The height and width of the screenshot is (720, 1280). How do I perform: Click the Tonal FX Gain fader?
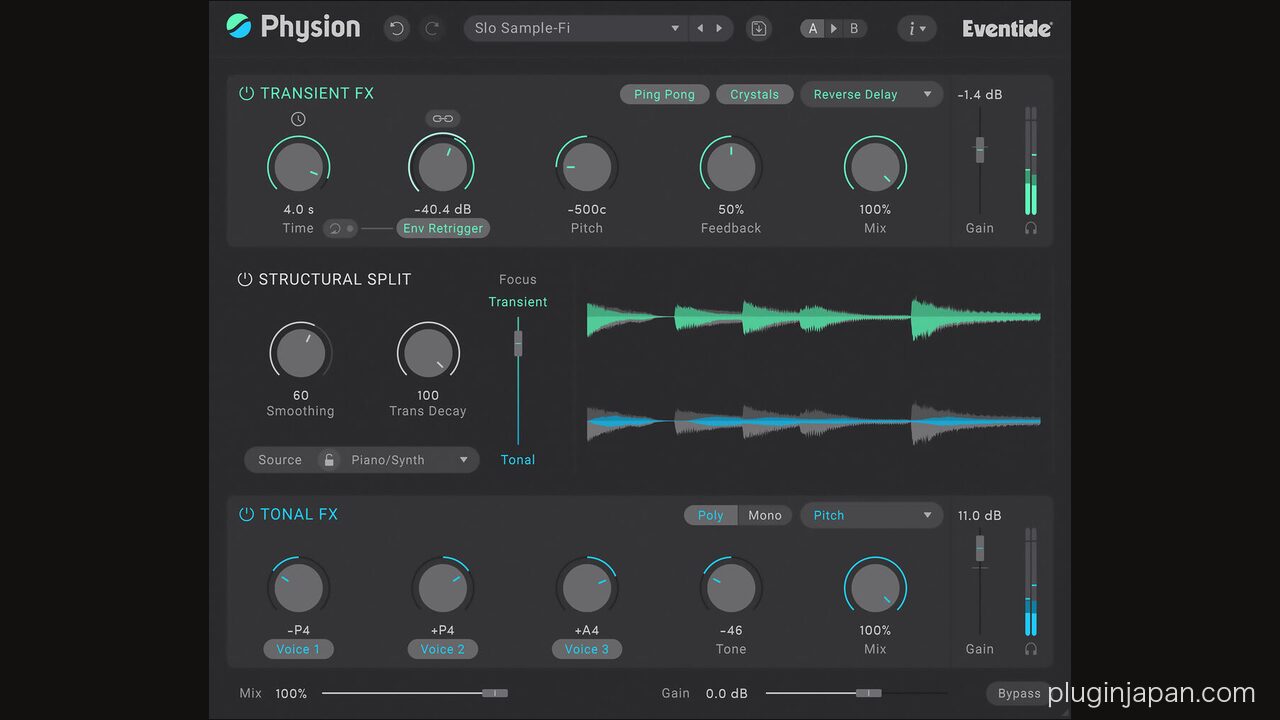coord(980,548)
